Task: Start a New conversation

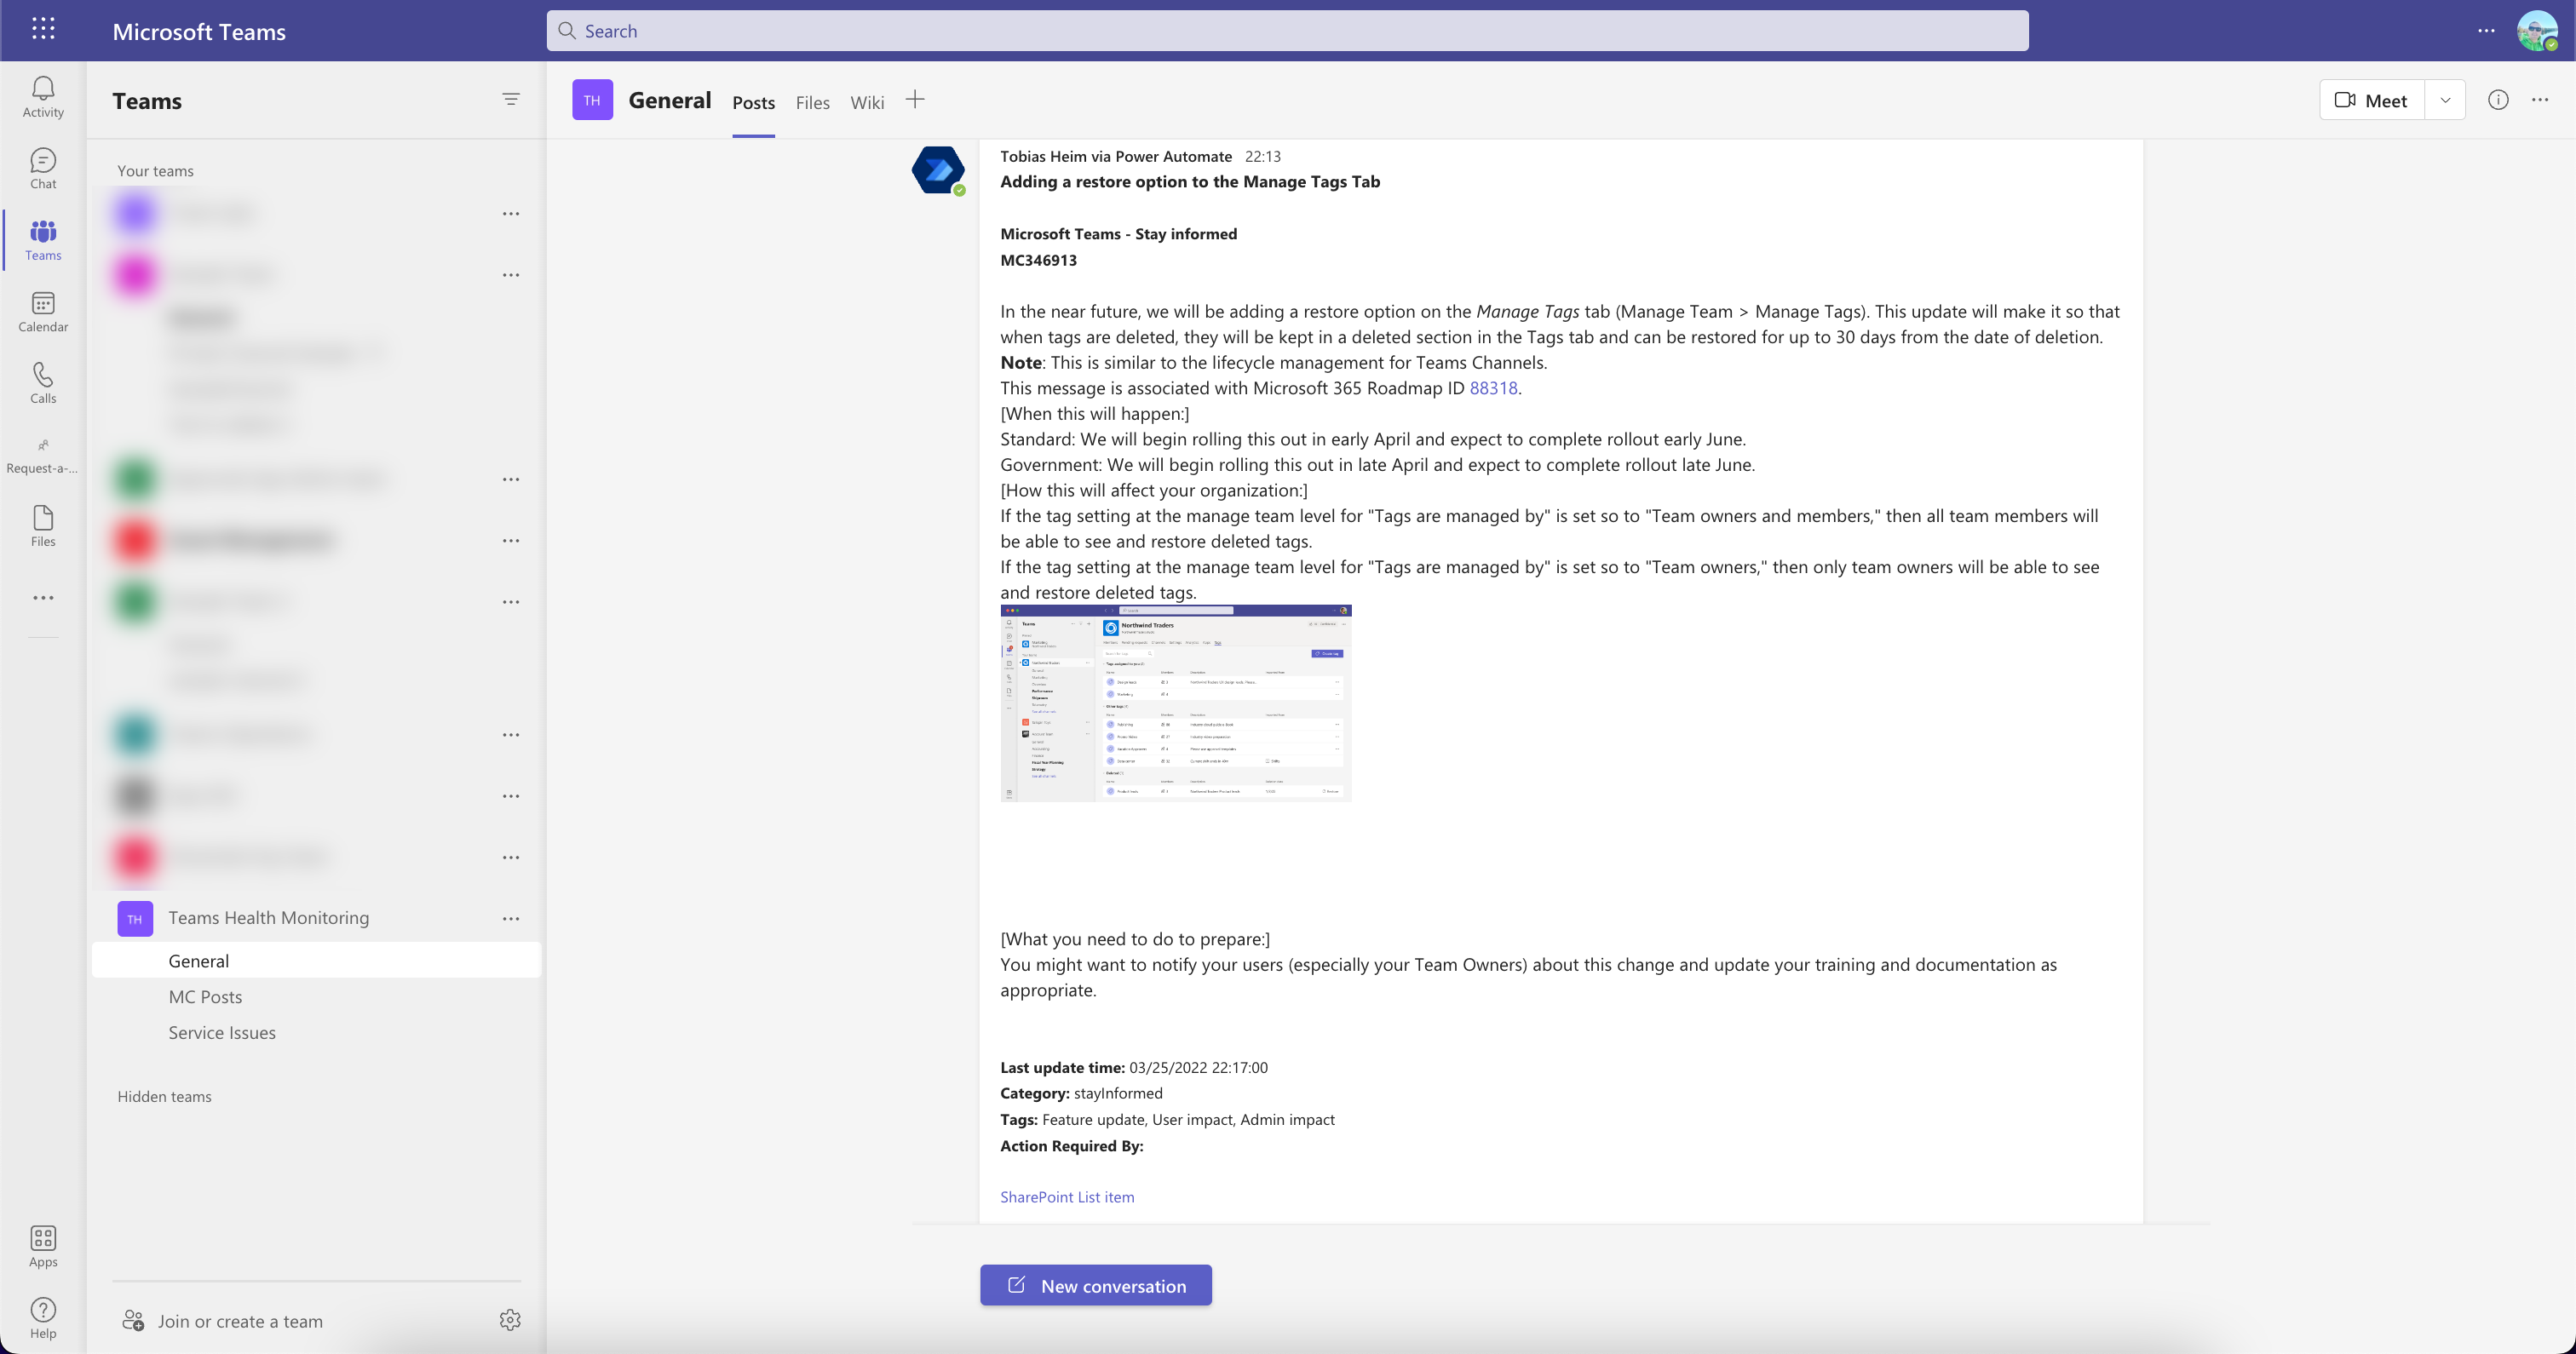Action: 1096,1285
